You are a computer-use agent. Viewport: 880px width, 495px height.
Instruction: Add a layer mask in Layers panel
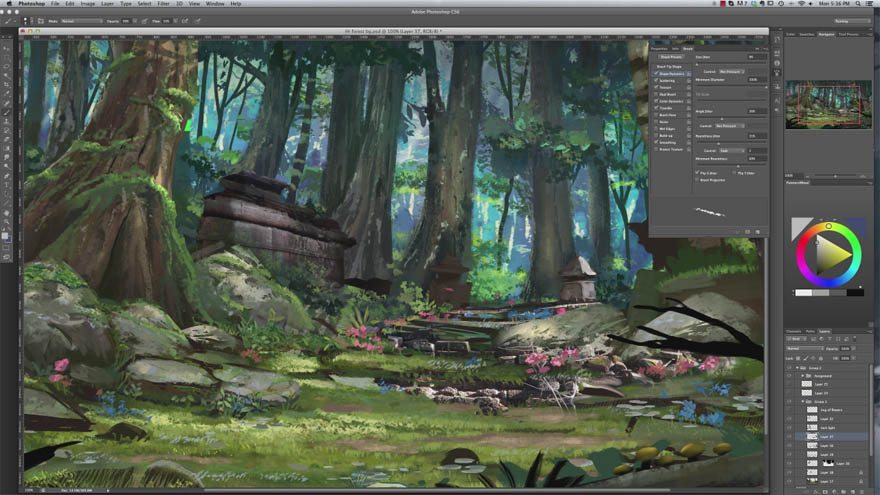click(x=825, y=492)
